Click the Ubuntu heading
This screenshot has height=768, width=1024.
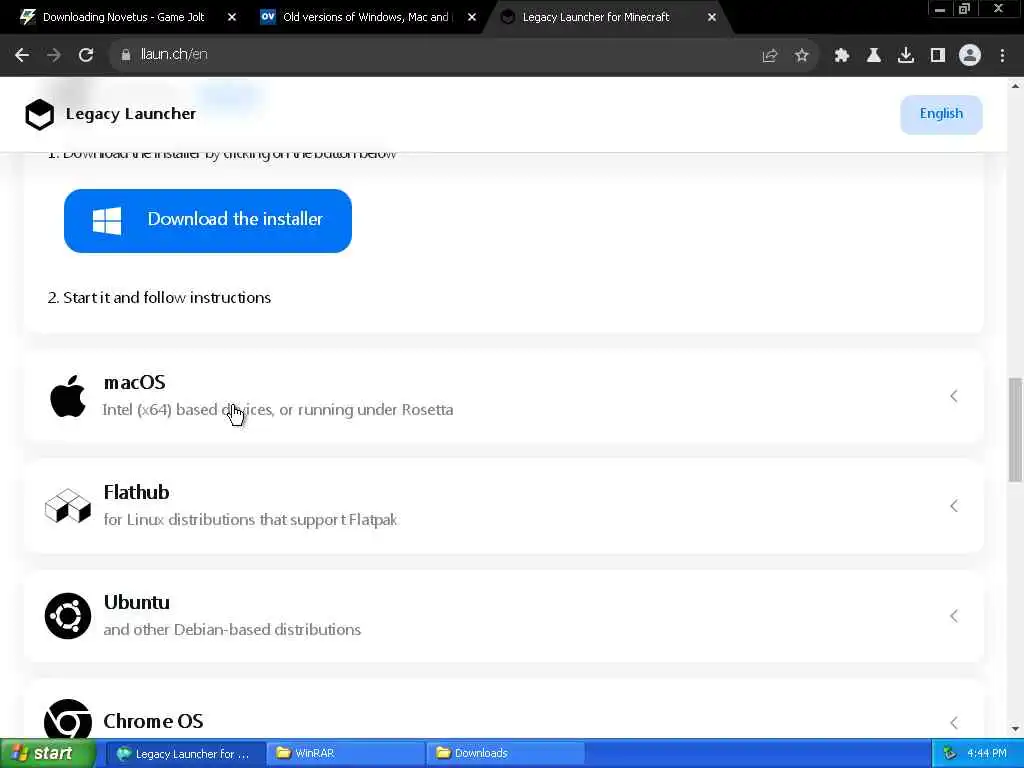point(136,601)
